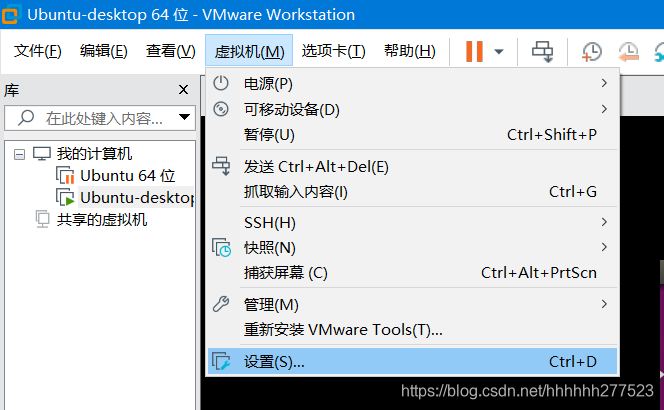
Task: Choose 发送 Ctrl+Alt+Del(E) menu item
Action: click(x=412, y=166)
